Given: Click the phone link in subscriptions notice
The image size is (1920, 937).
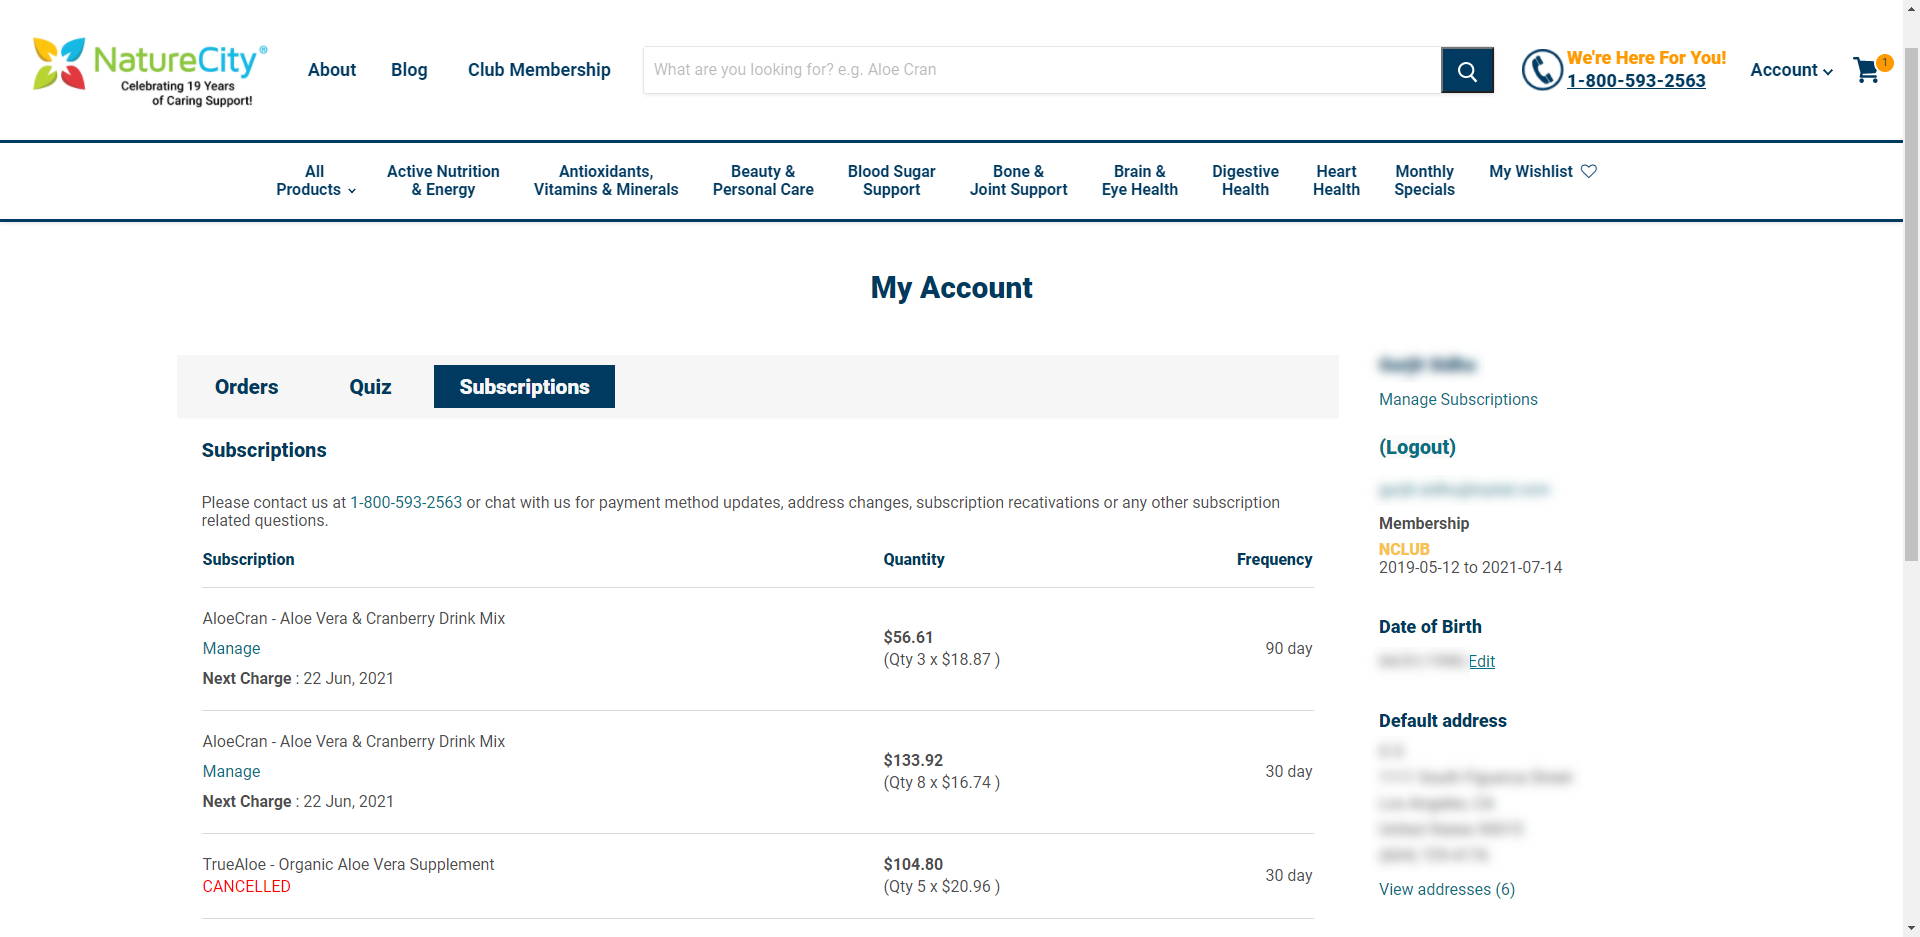Looking at the screenshot, I should pos(406,502).
